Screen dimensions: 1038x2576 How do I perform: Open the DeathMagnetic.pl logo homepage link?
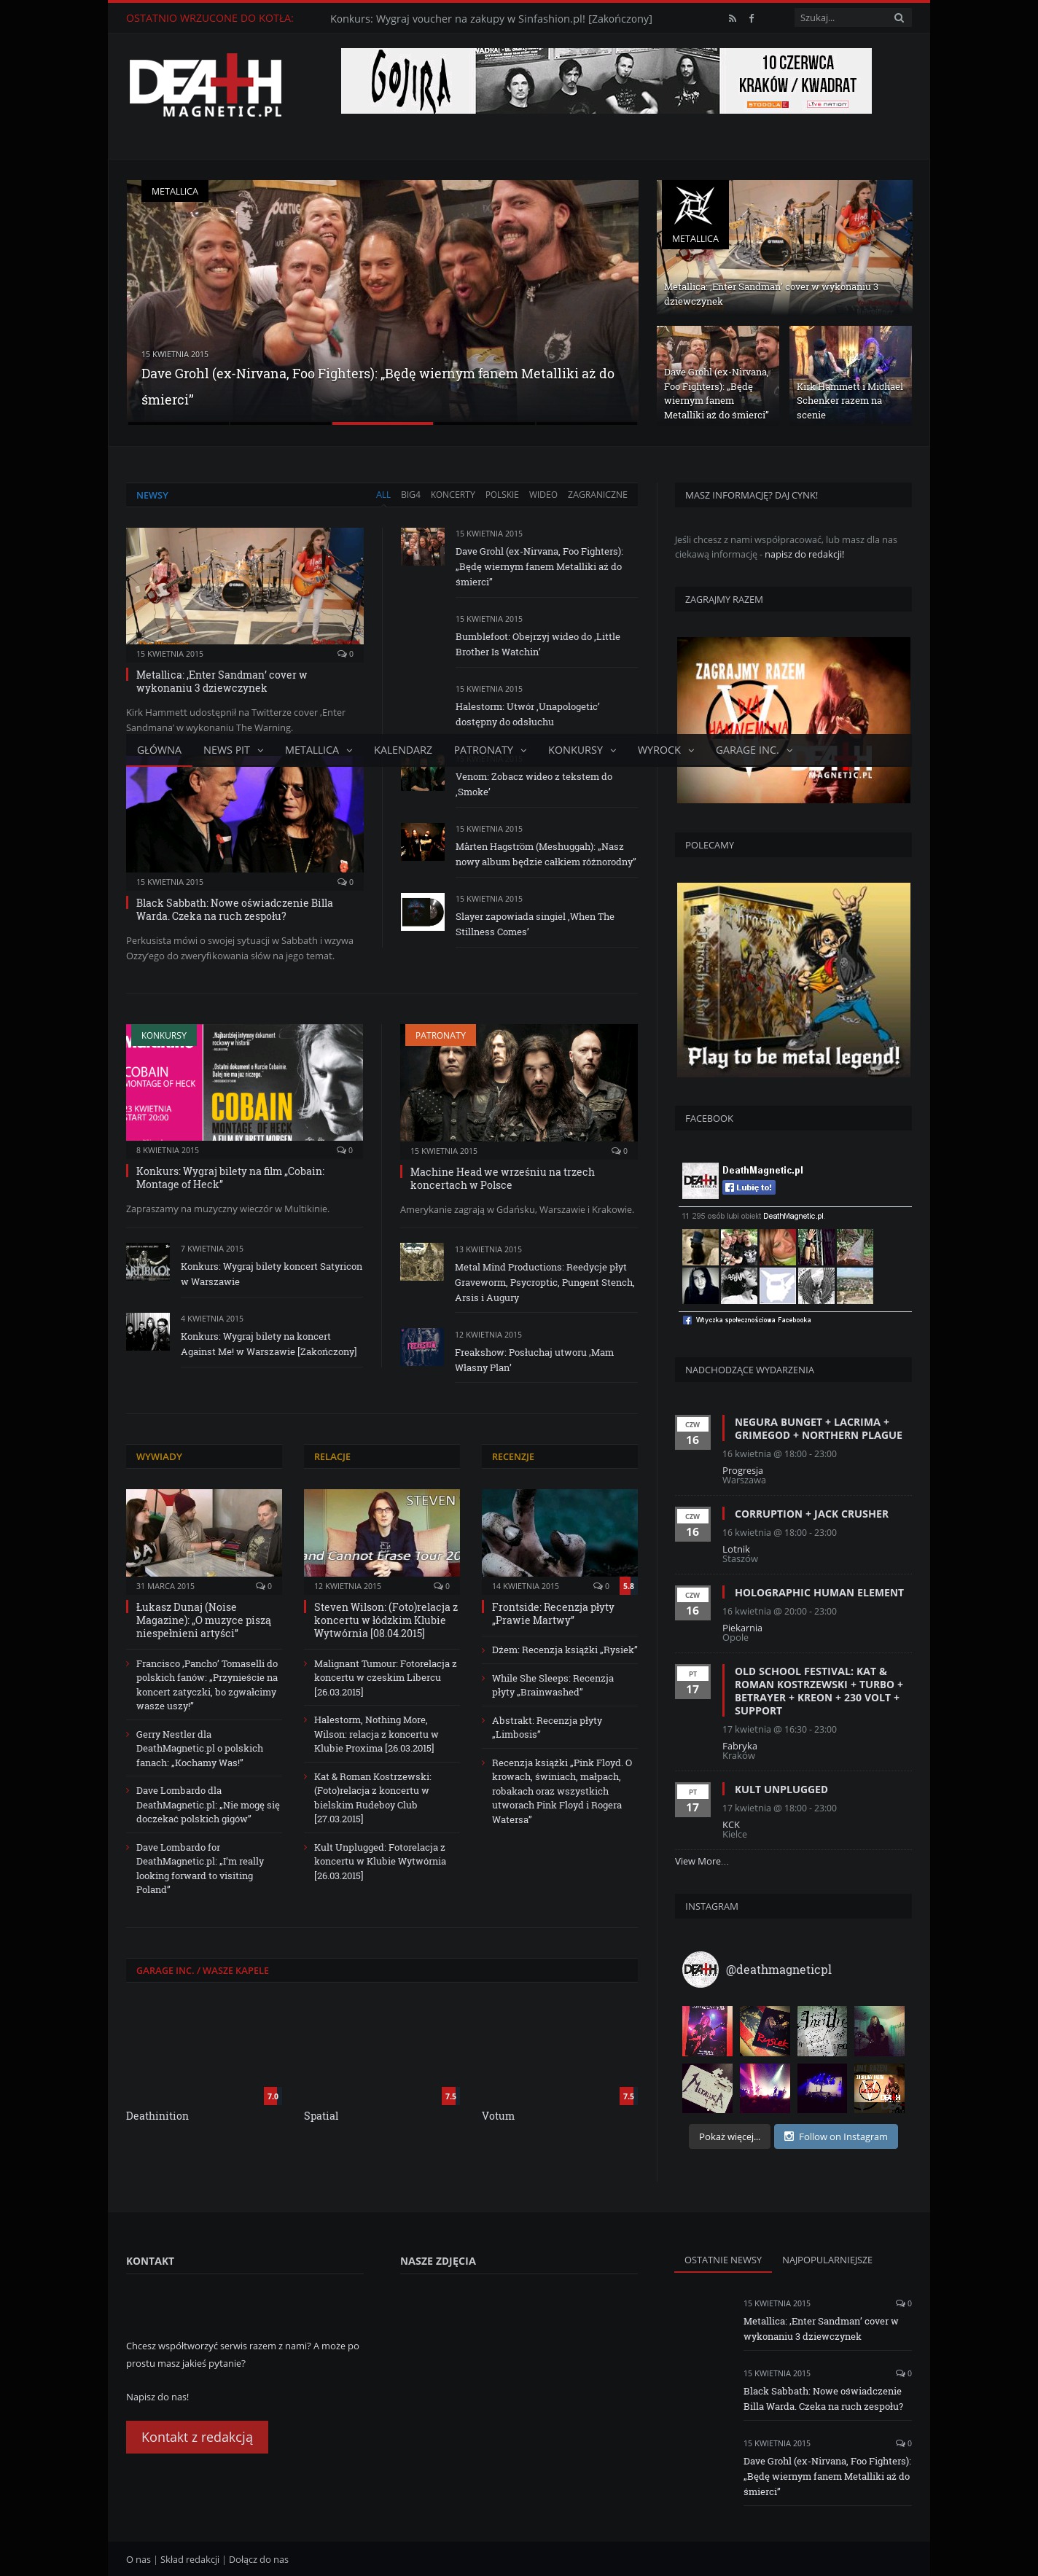pos(206,87)
